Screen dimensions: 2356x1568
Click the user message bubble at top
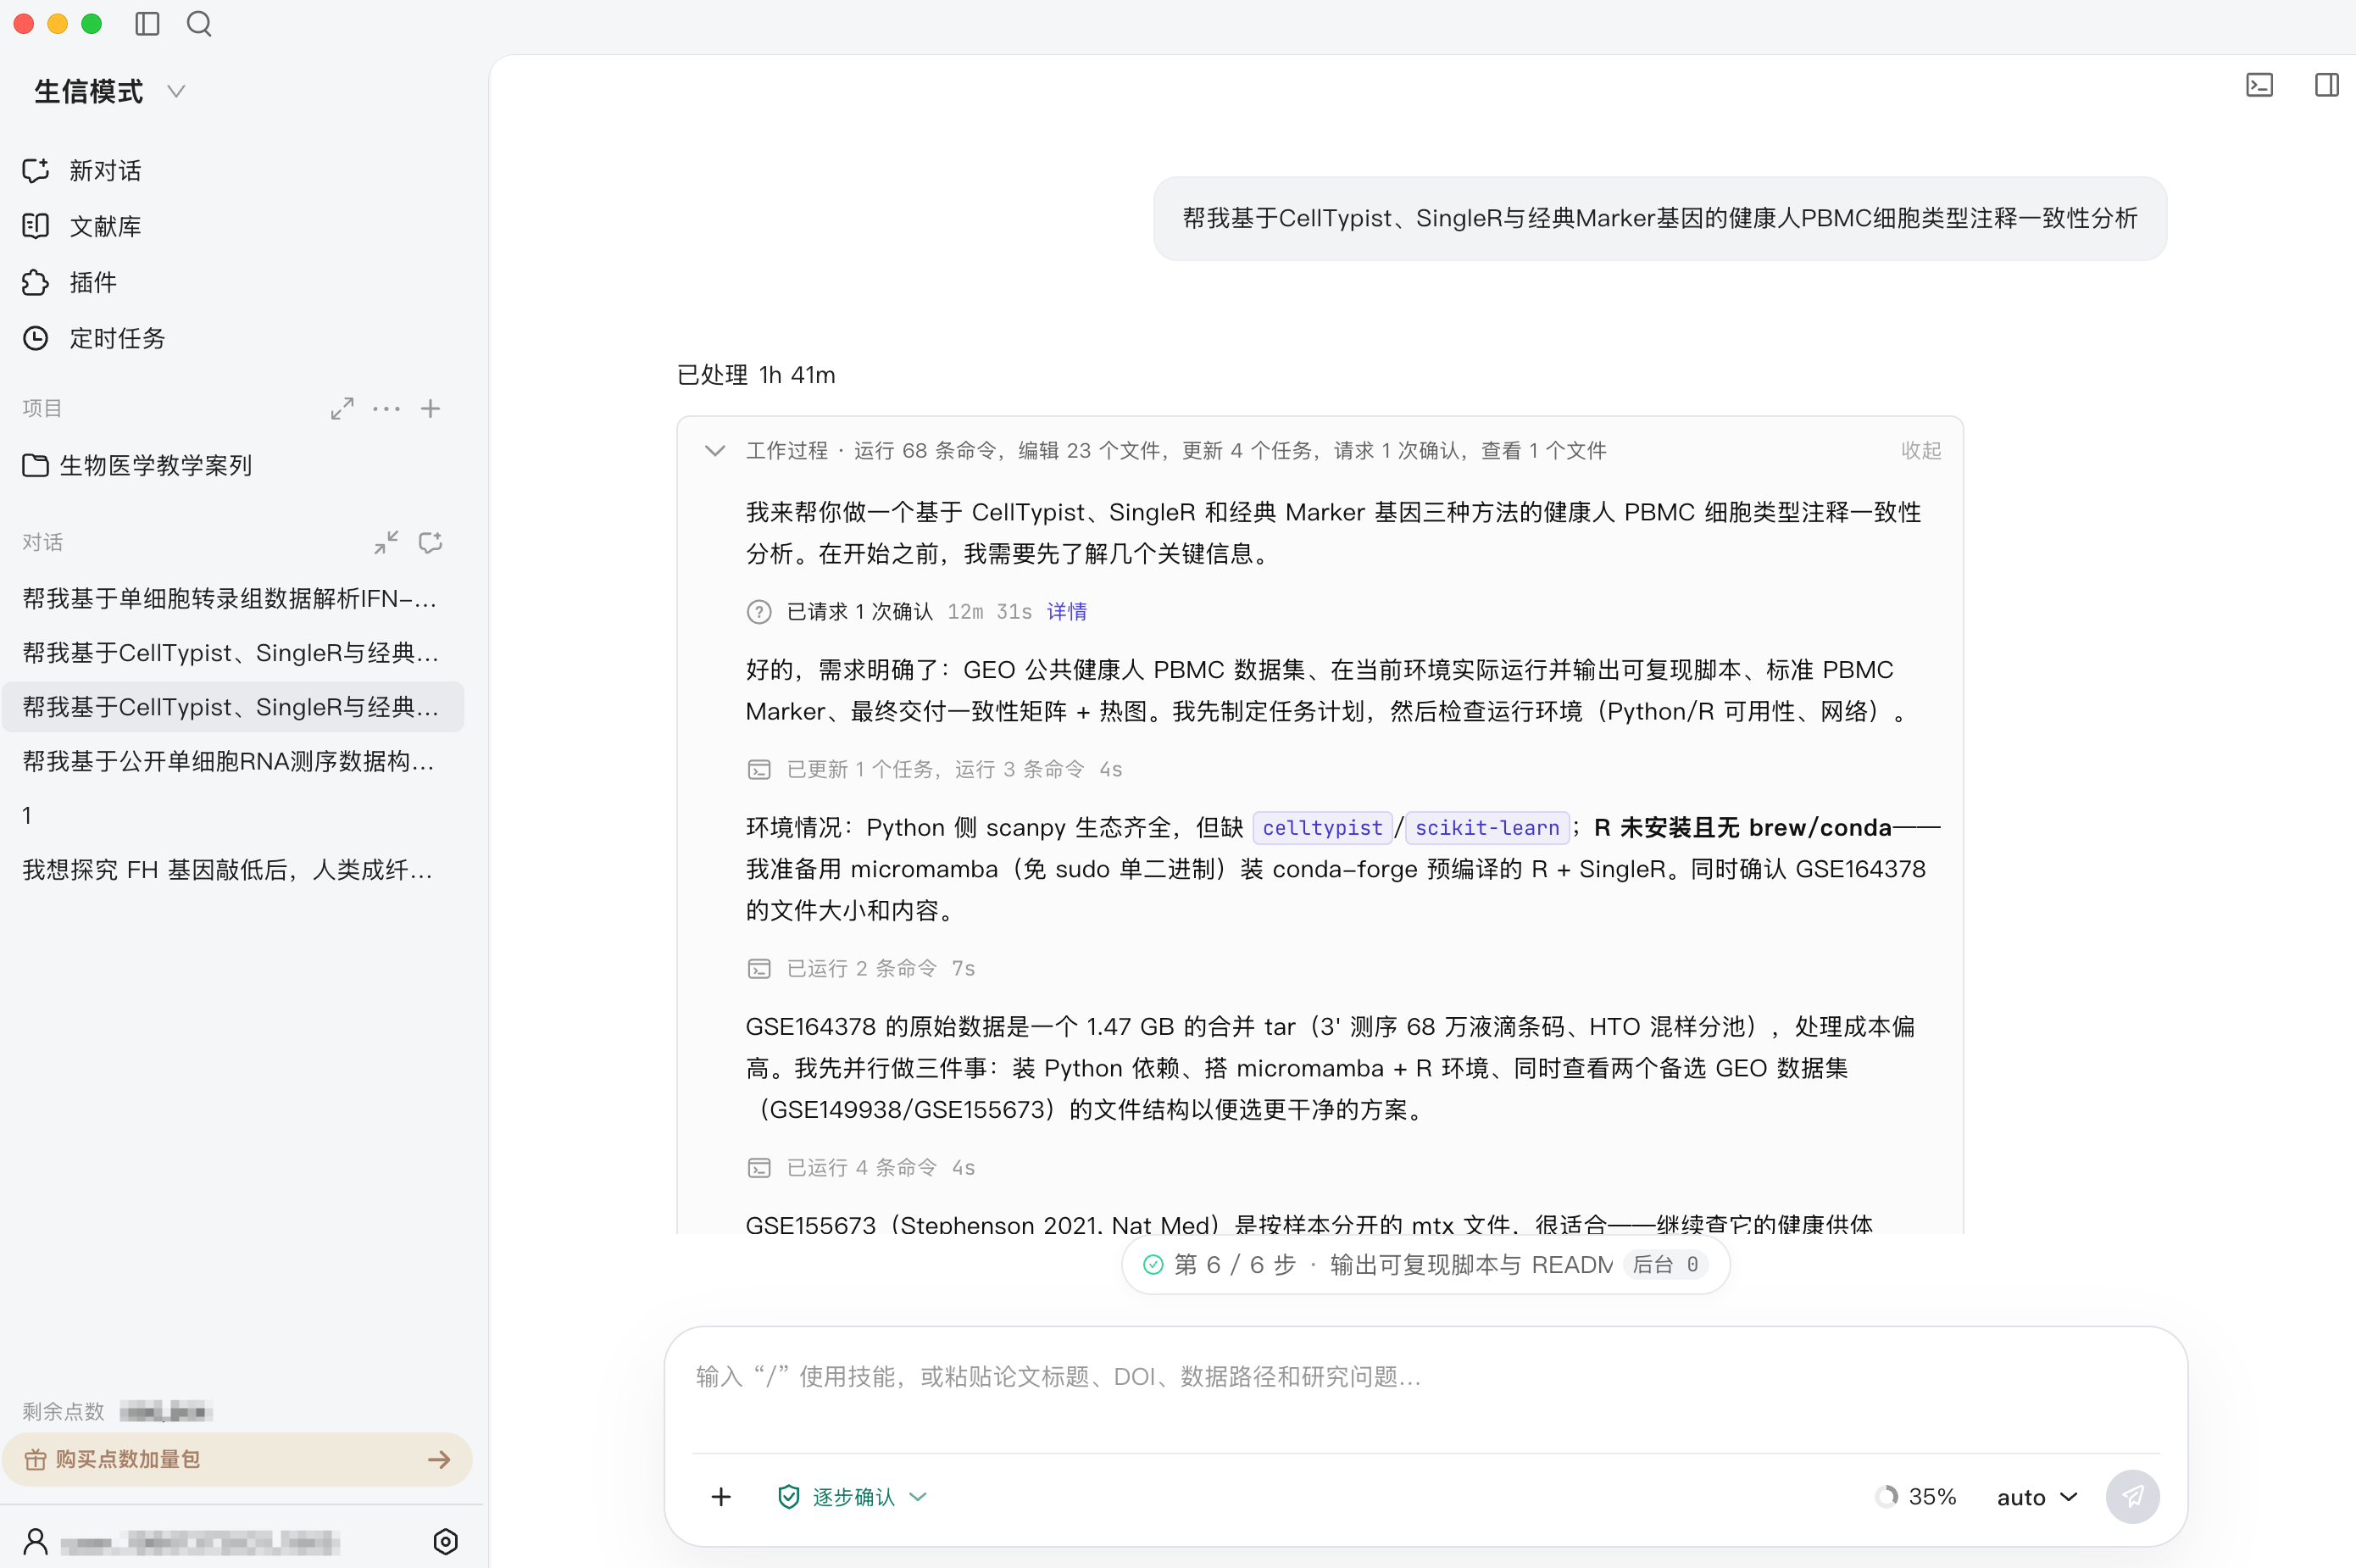coord(1660,219)
